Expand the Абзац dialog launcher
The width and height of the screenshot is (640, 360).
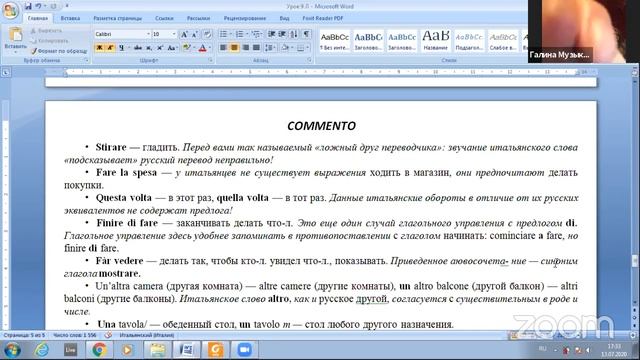point(310,60)
